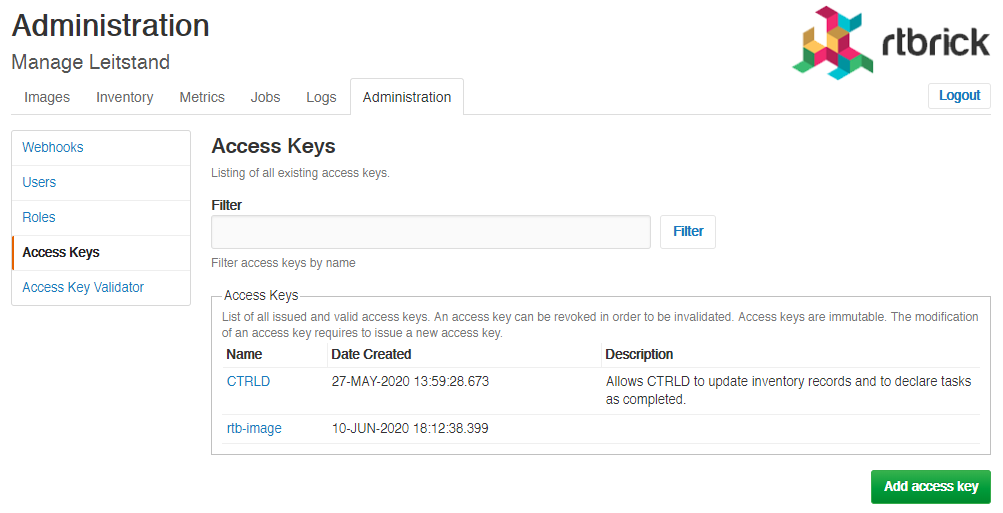The image size is (1003, 513).
Task: Switch to the Inventory tab
Action: pos(125,97)
